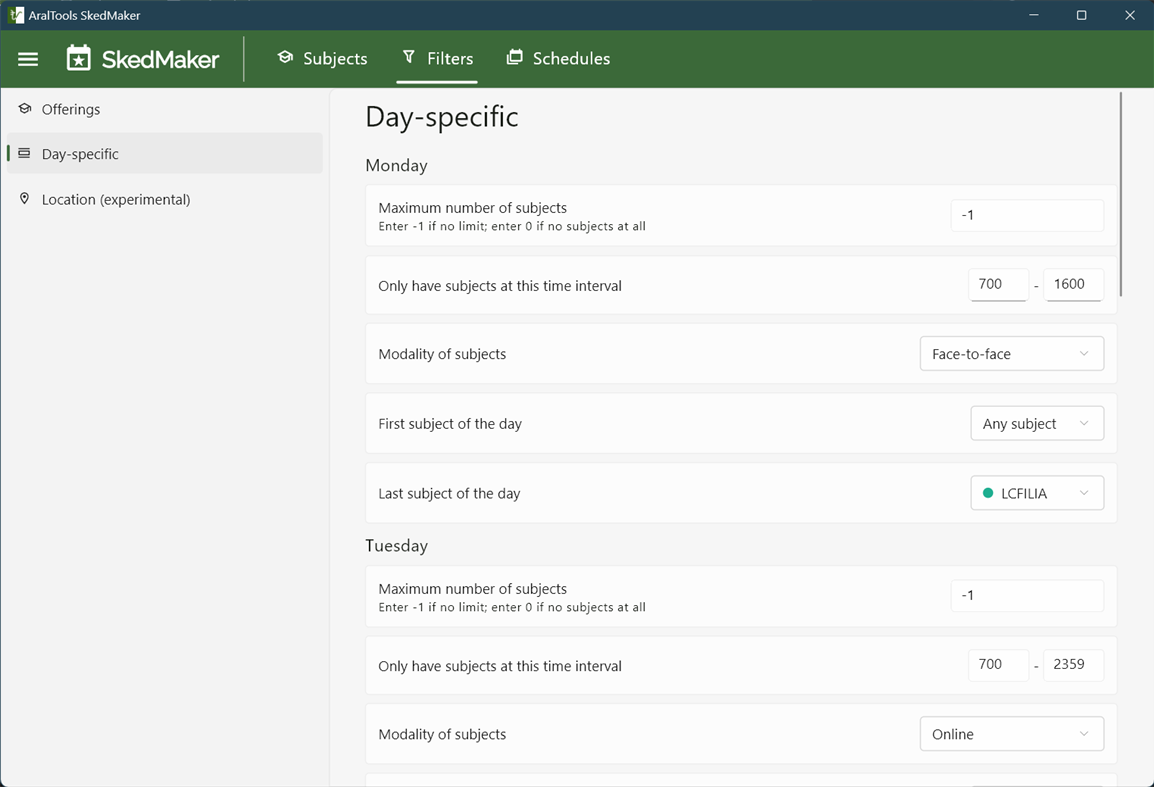Expand Monday First subject Any subject dropdown
The image size is (1154, 787).
pyautogui.click(x=1036, y=424)
